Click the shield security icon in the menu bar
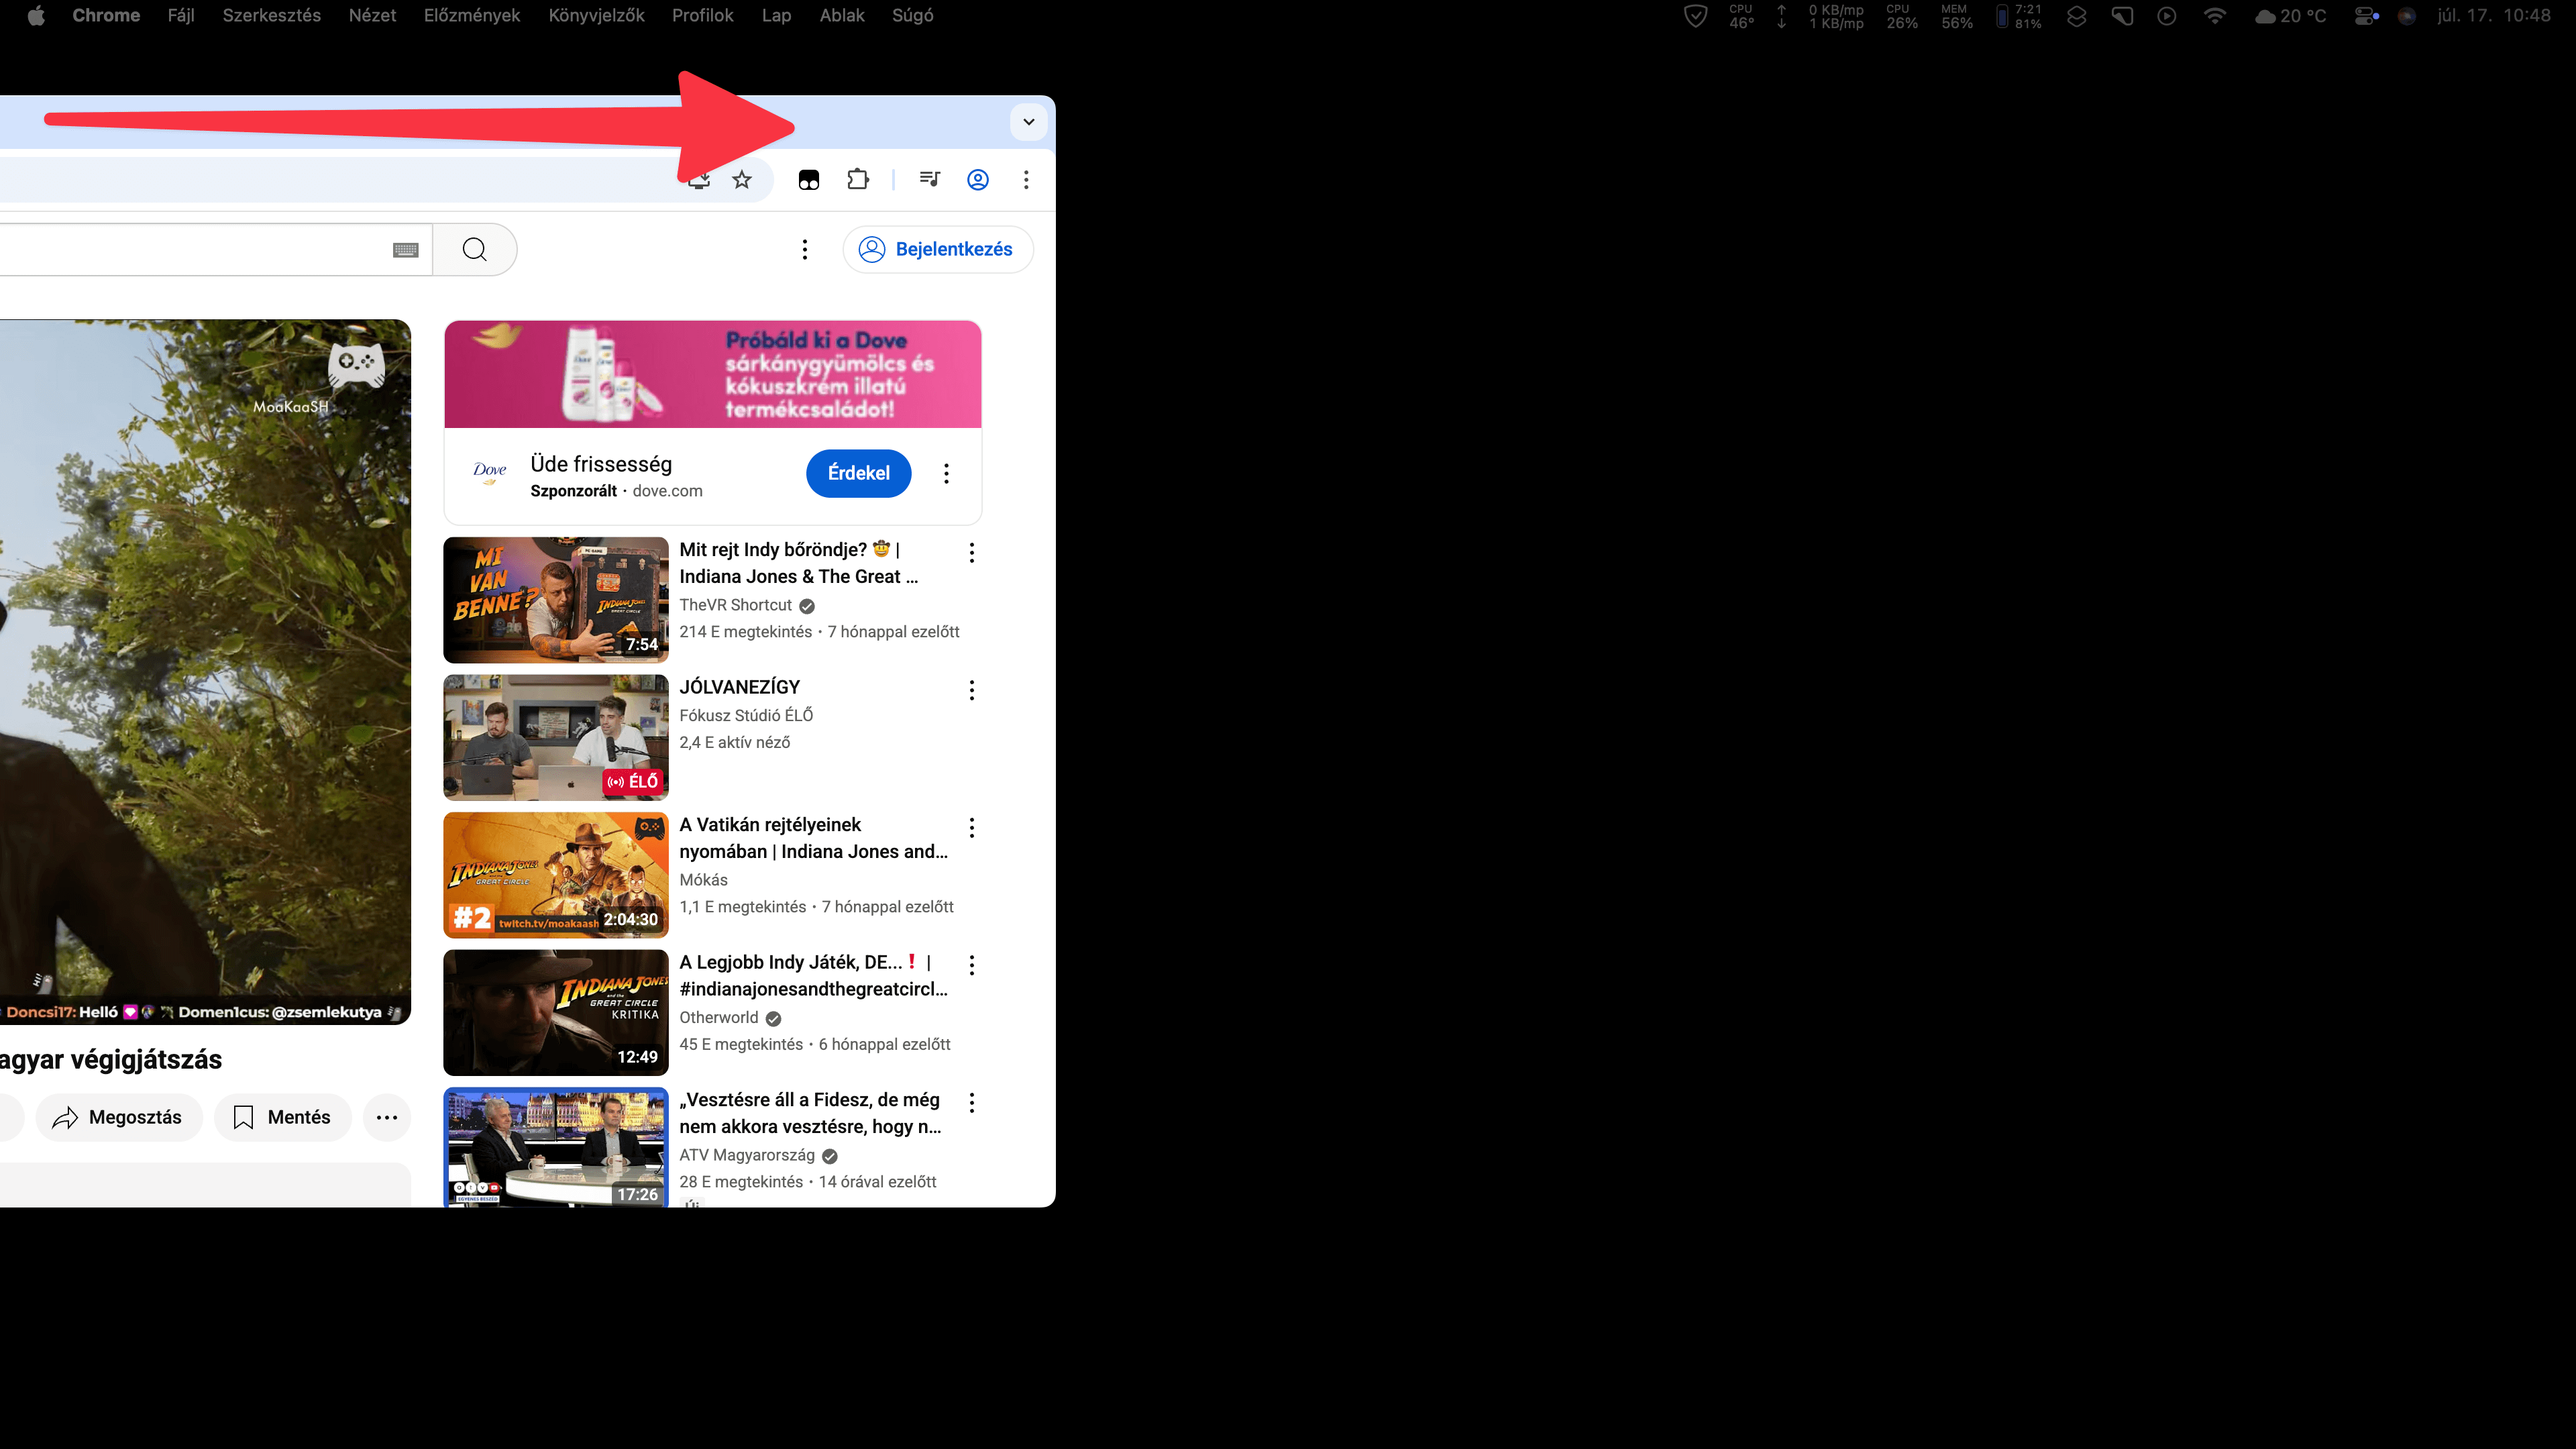The height and width of the screenshot is (1449, 2576). 1696,16
